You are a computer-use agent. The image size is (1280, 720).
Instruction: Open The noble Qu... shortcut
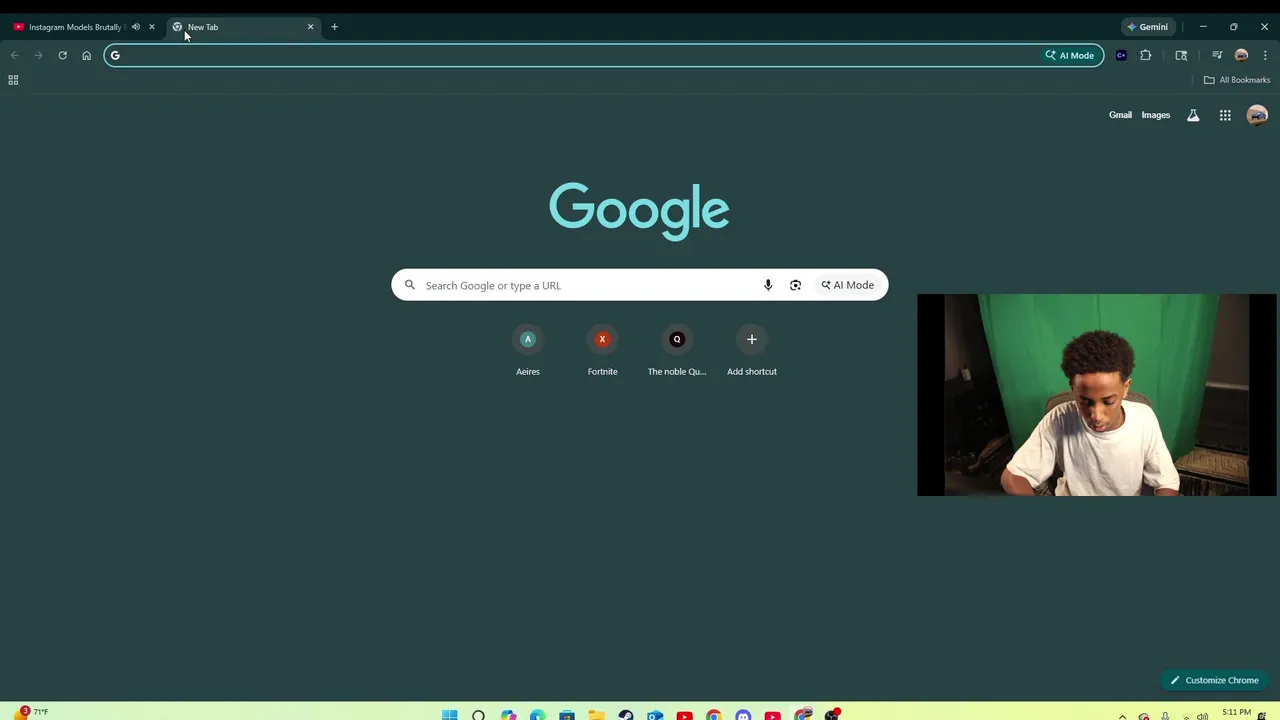tap(677, 352)
